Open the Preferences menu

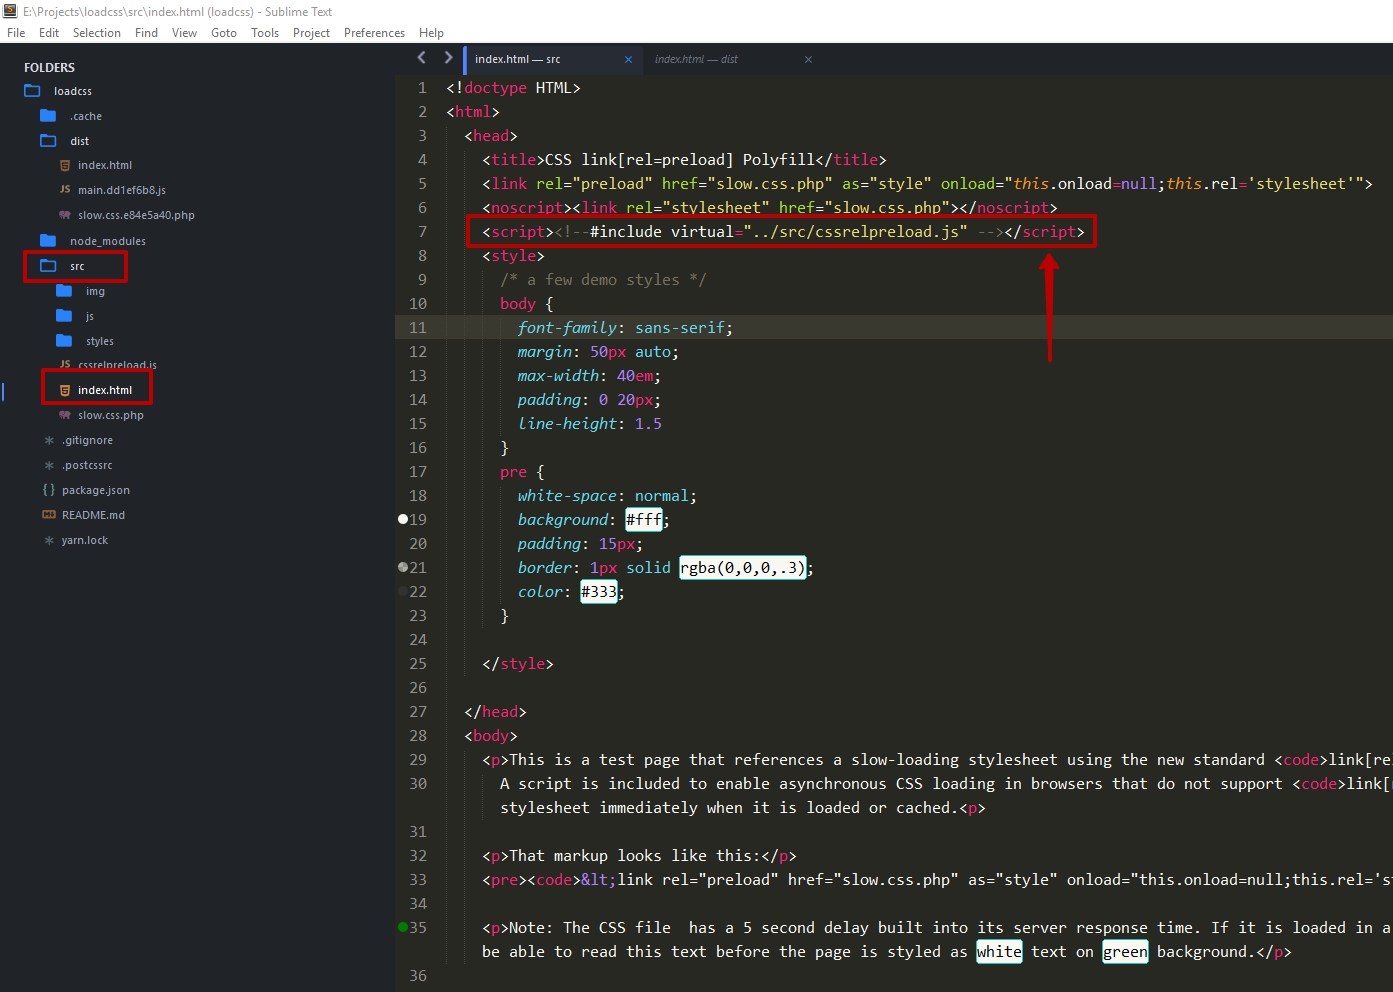(374, 33)
